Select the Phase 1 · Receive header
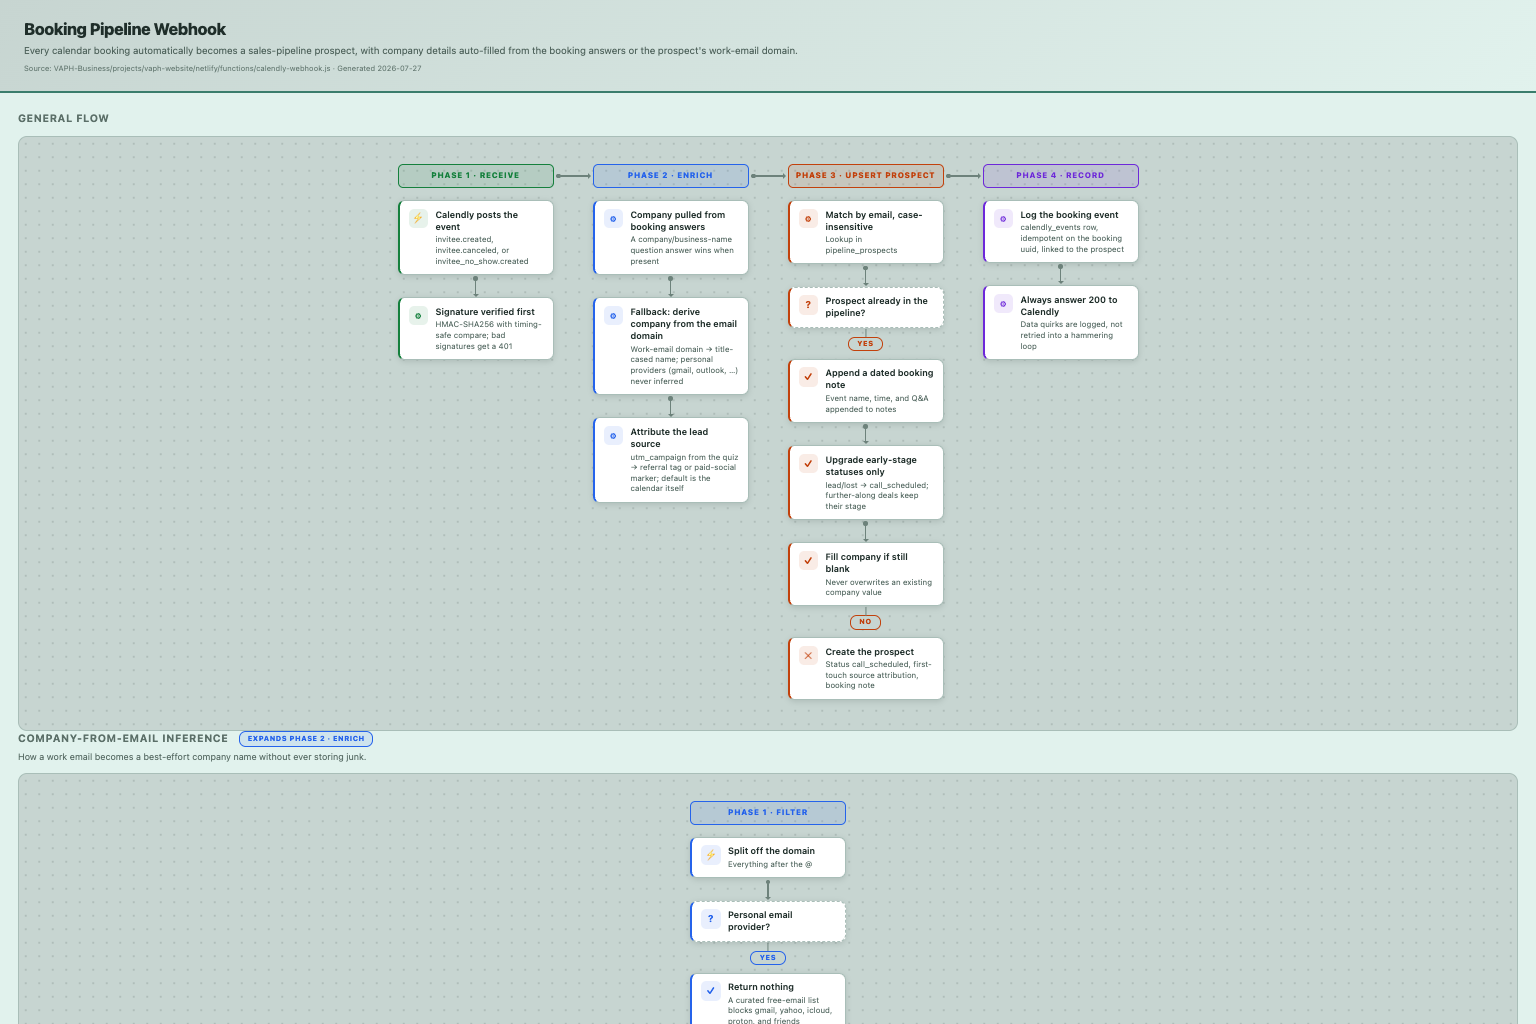1536x1024 pixels. (476, 176)
